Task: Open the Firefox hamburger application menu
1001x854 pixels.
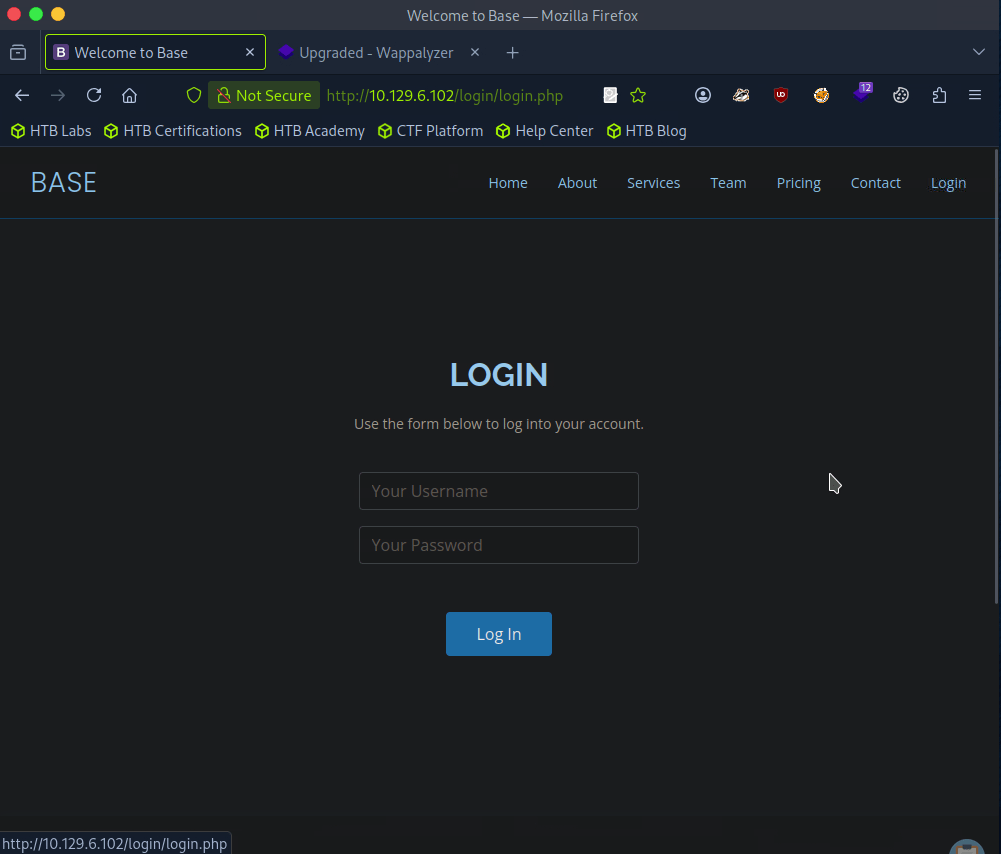Action: pyautogui.click(x=975, y=95)
